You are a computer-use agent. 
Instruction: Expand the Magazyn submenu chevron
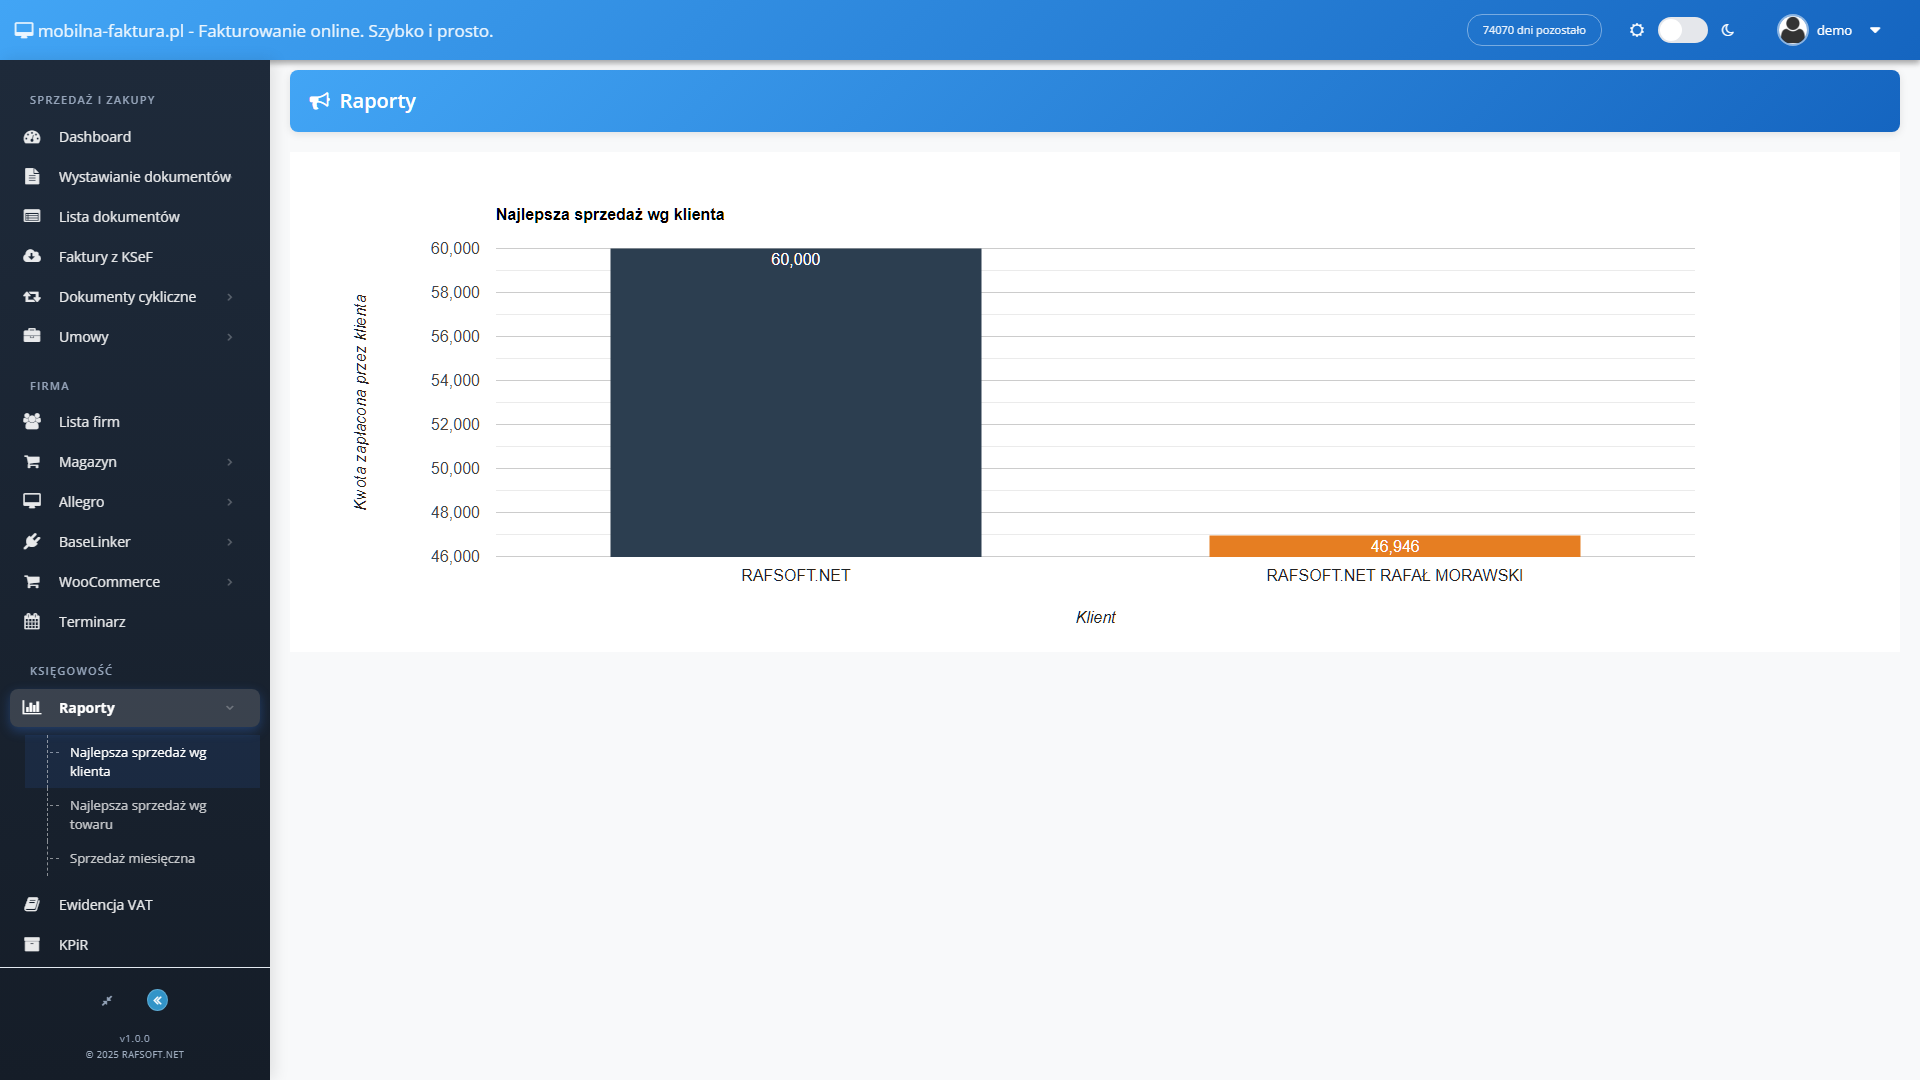click(x=229, y=462)
